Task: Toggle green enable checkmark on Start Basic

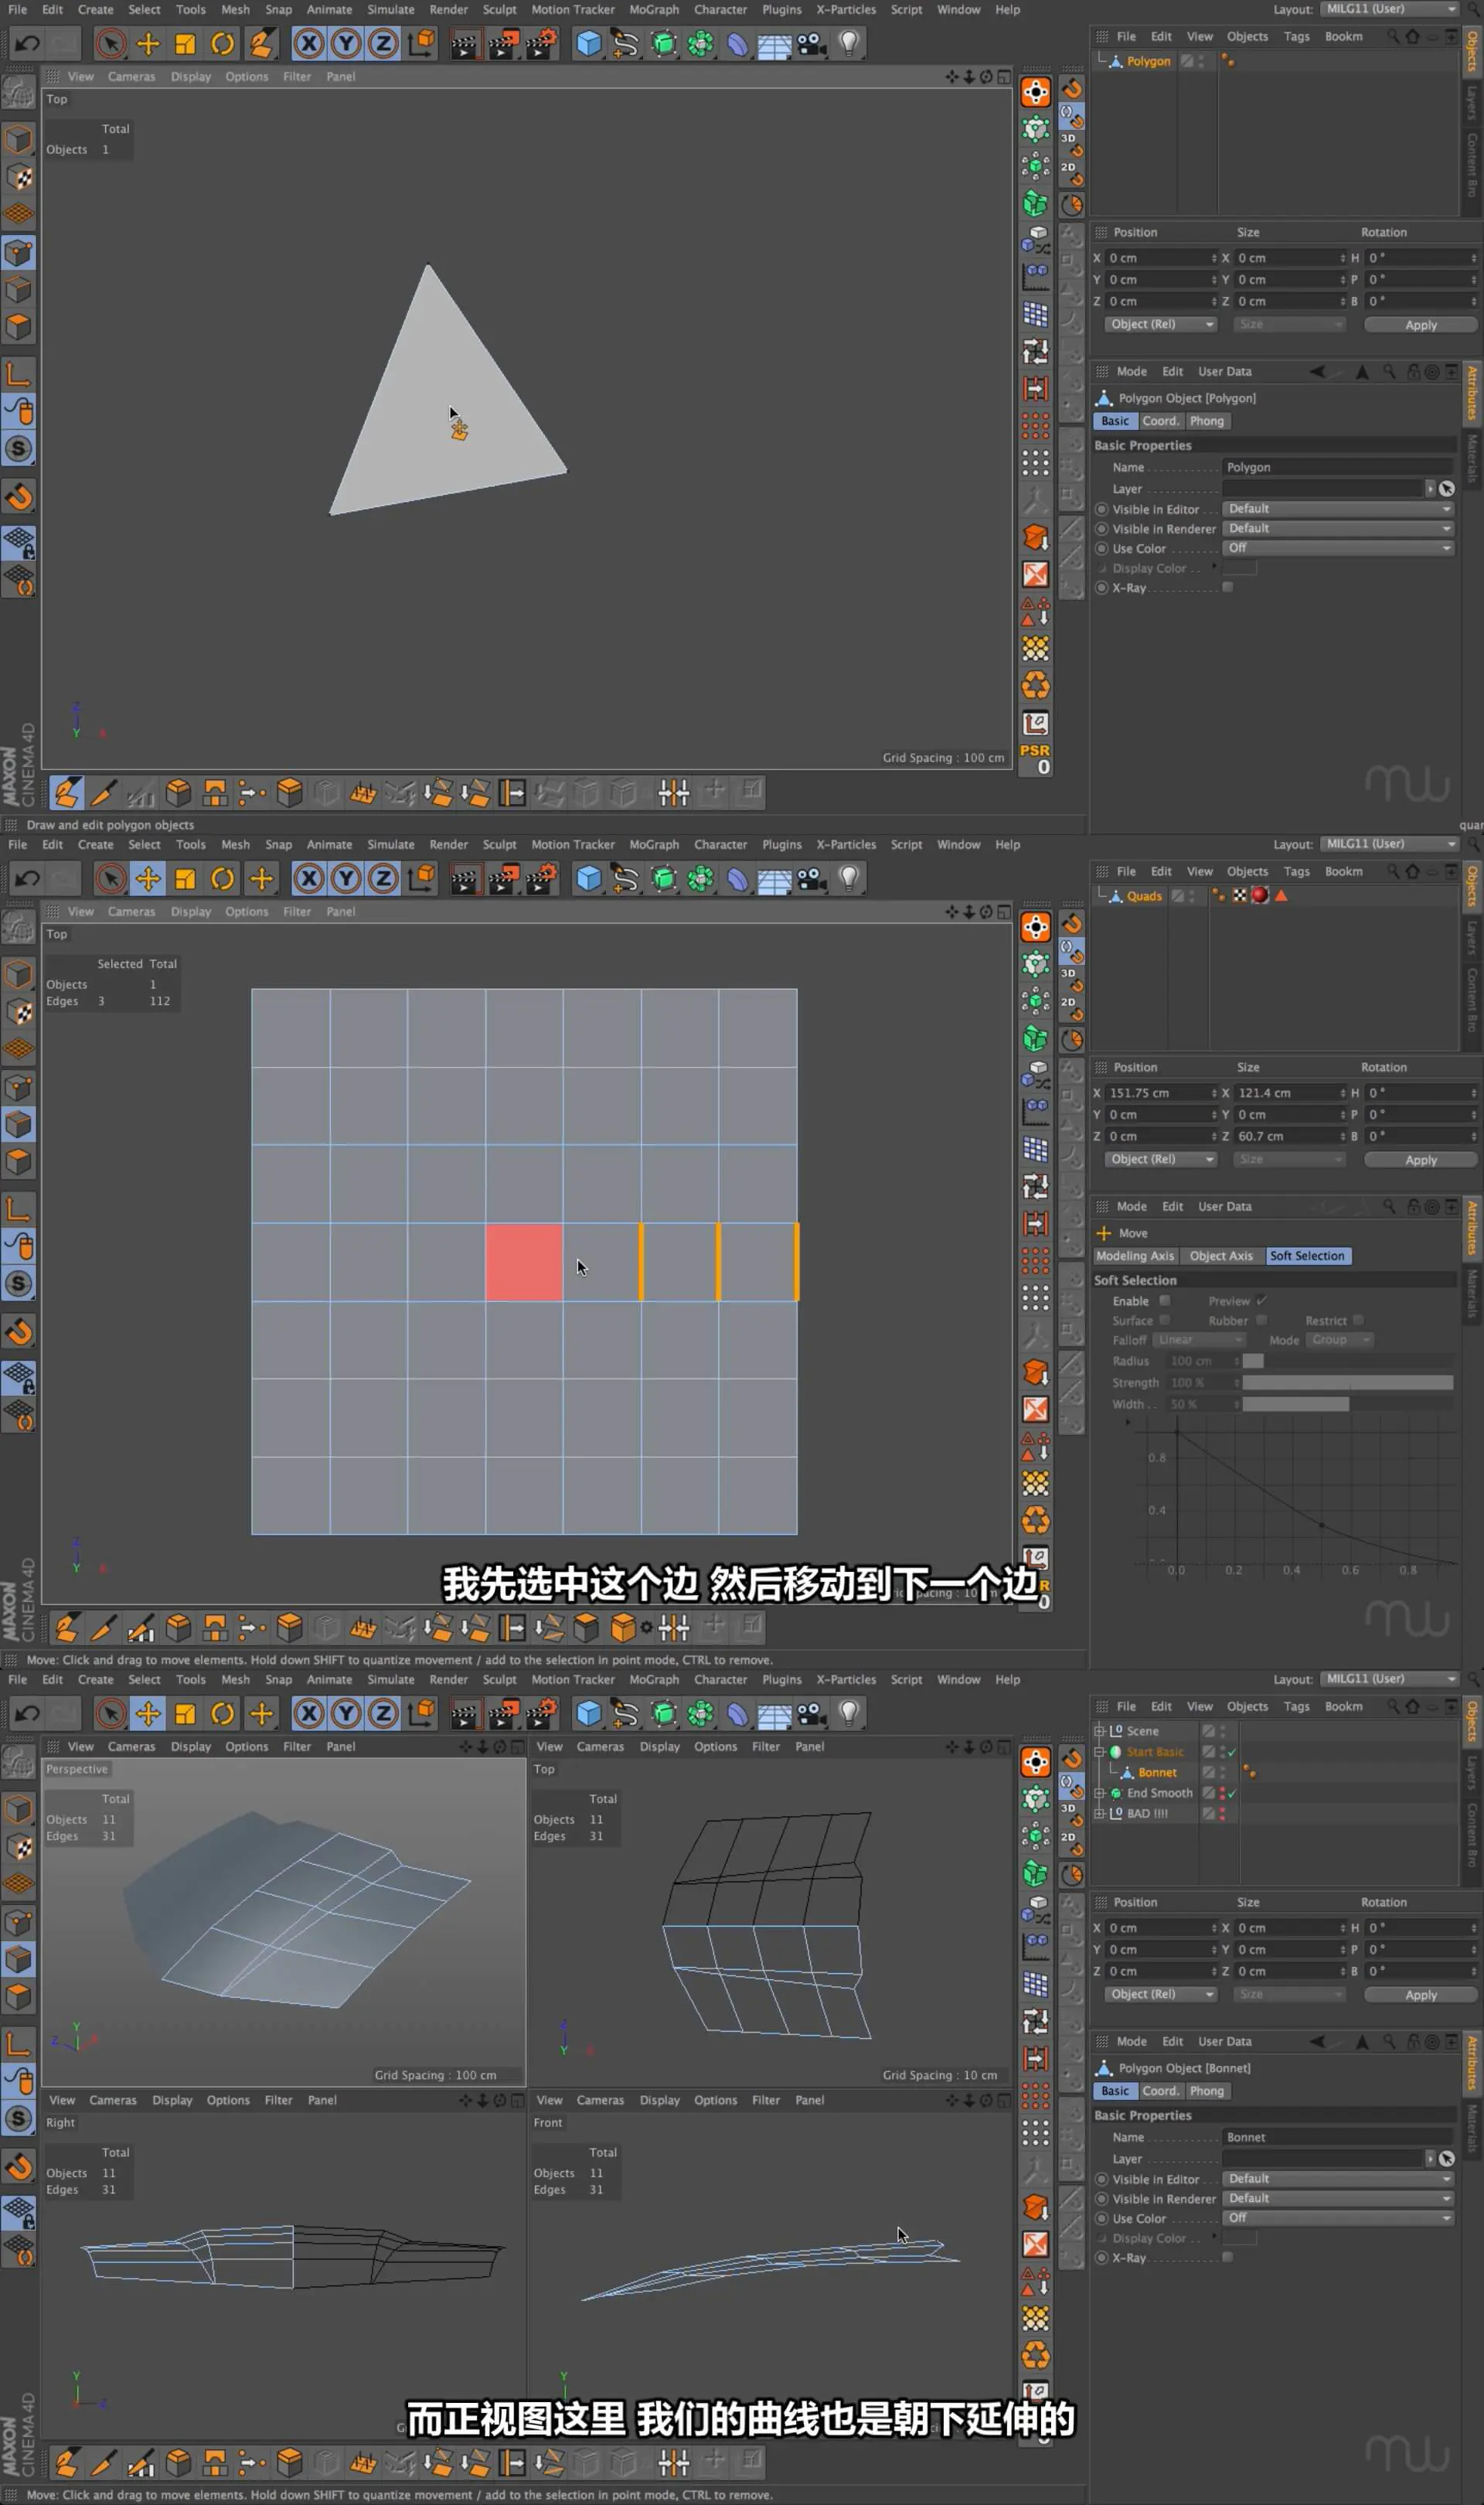Action: click(x=1232, y=1751)
